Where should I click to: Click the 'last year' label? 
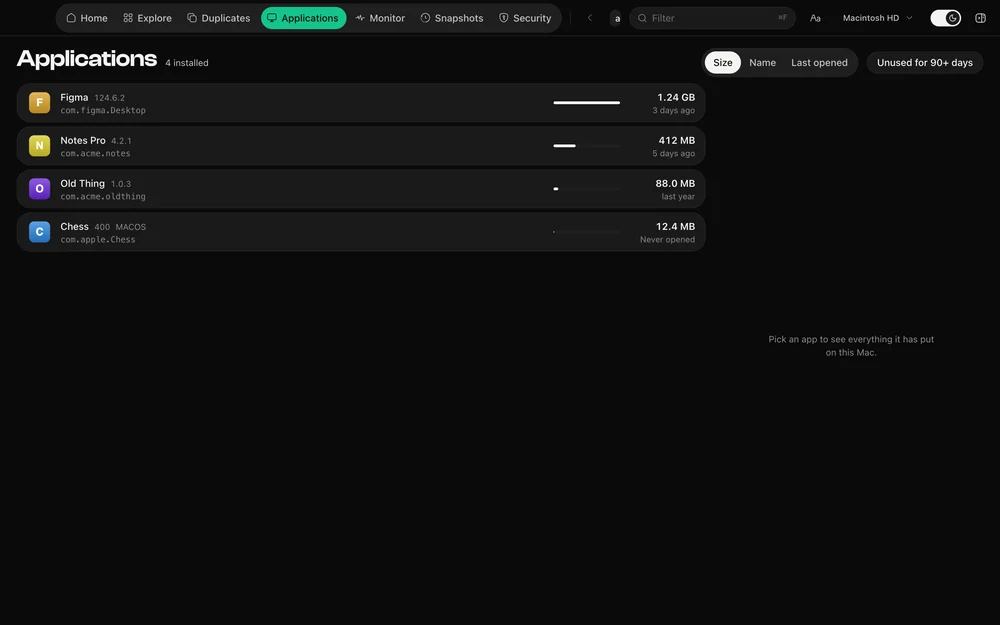(678, 196)
